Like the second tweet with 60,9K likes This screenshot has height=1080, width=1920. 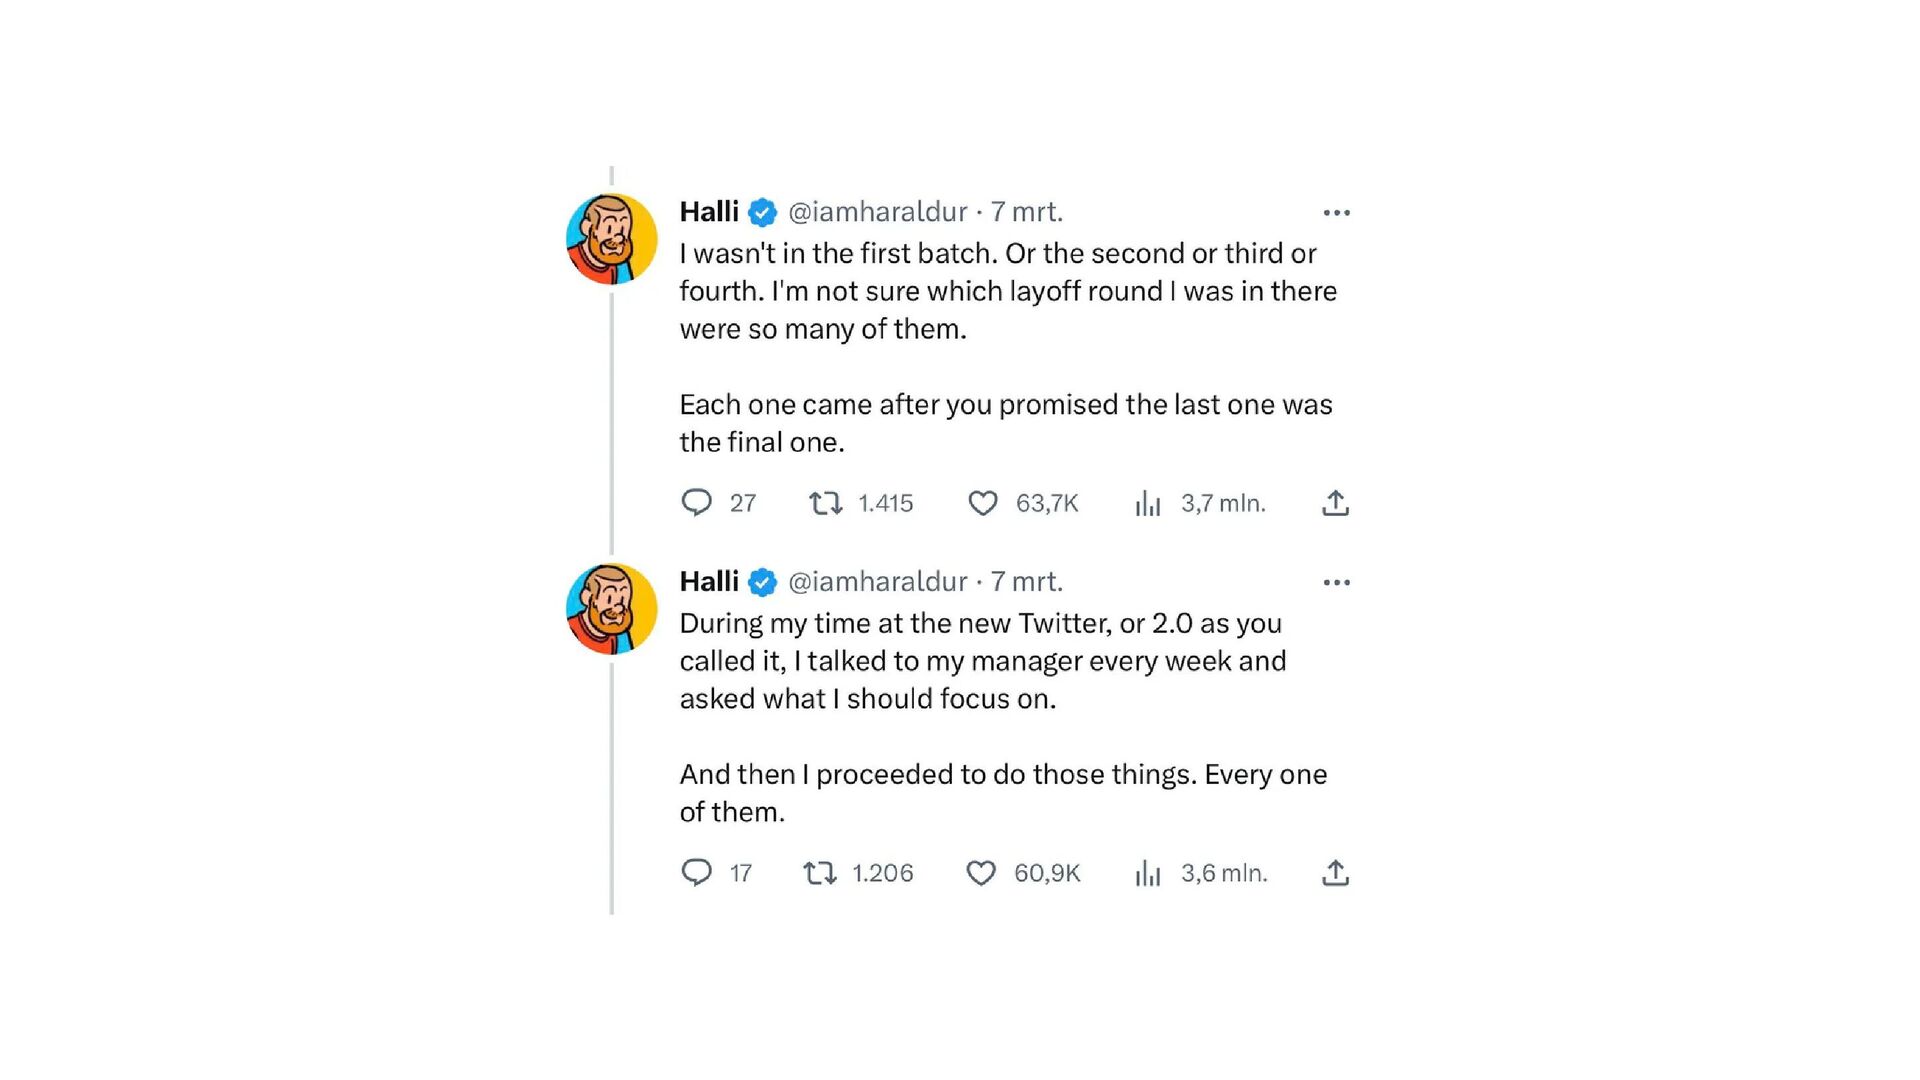coord(981,873)
